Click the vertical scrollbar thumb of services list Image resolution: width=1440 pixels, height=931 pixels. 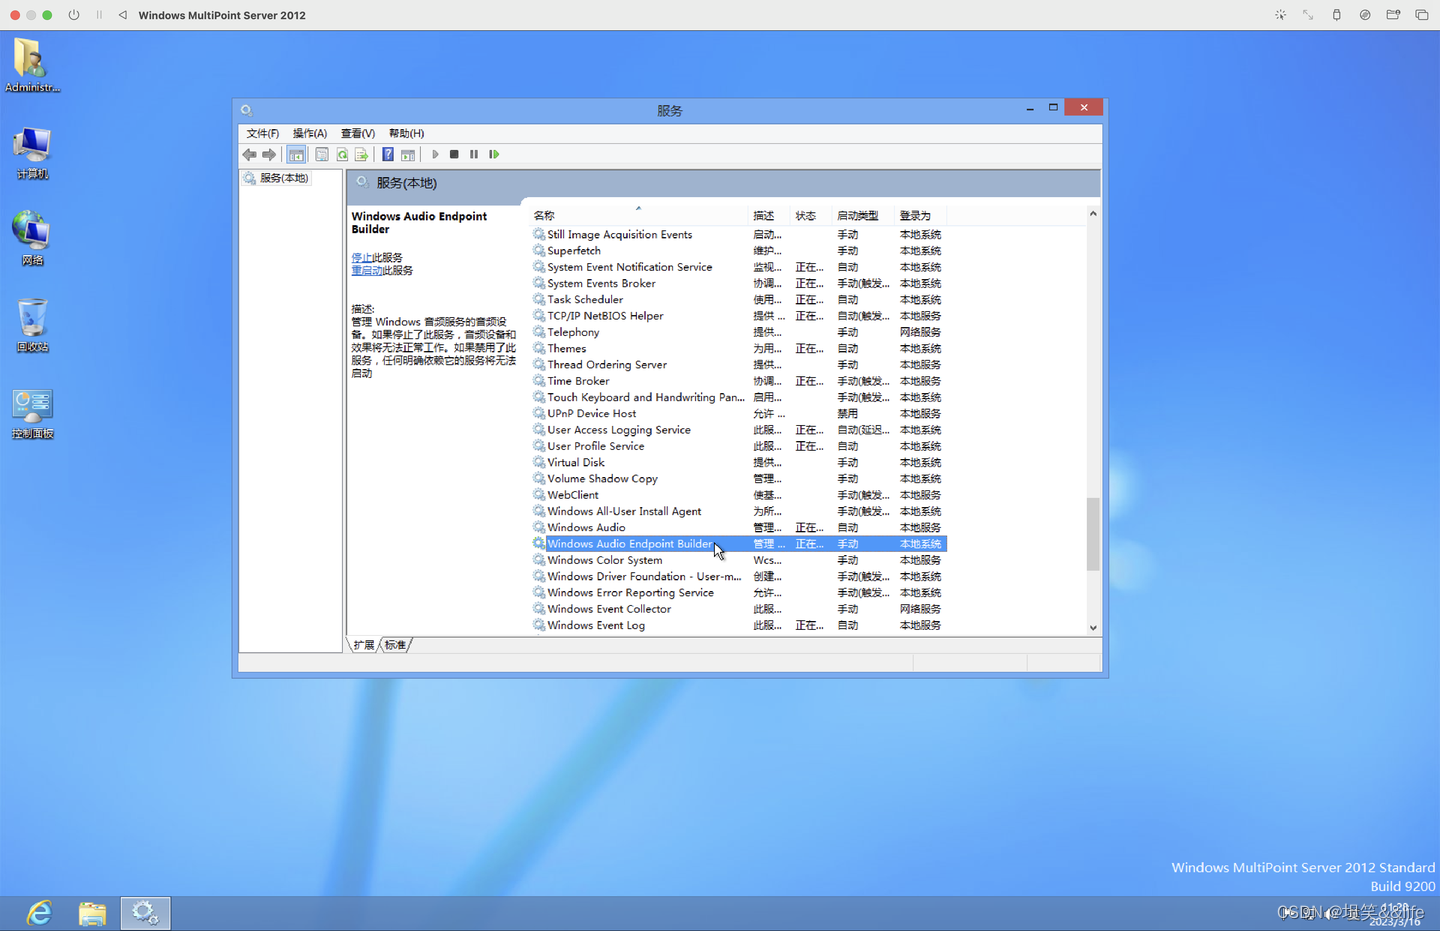point(1093,533)
